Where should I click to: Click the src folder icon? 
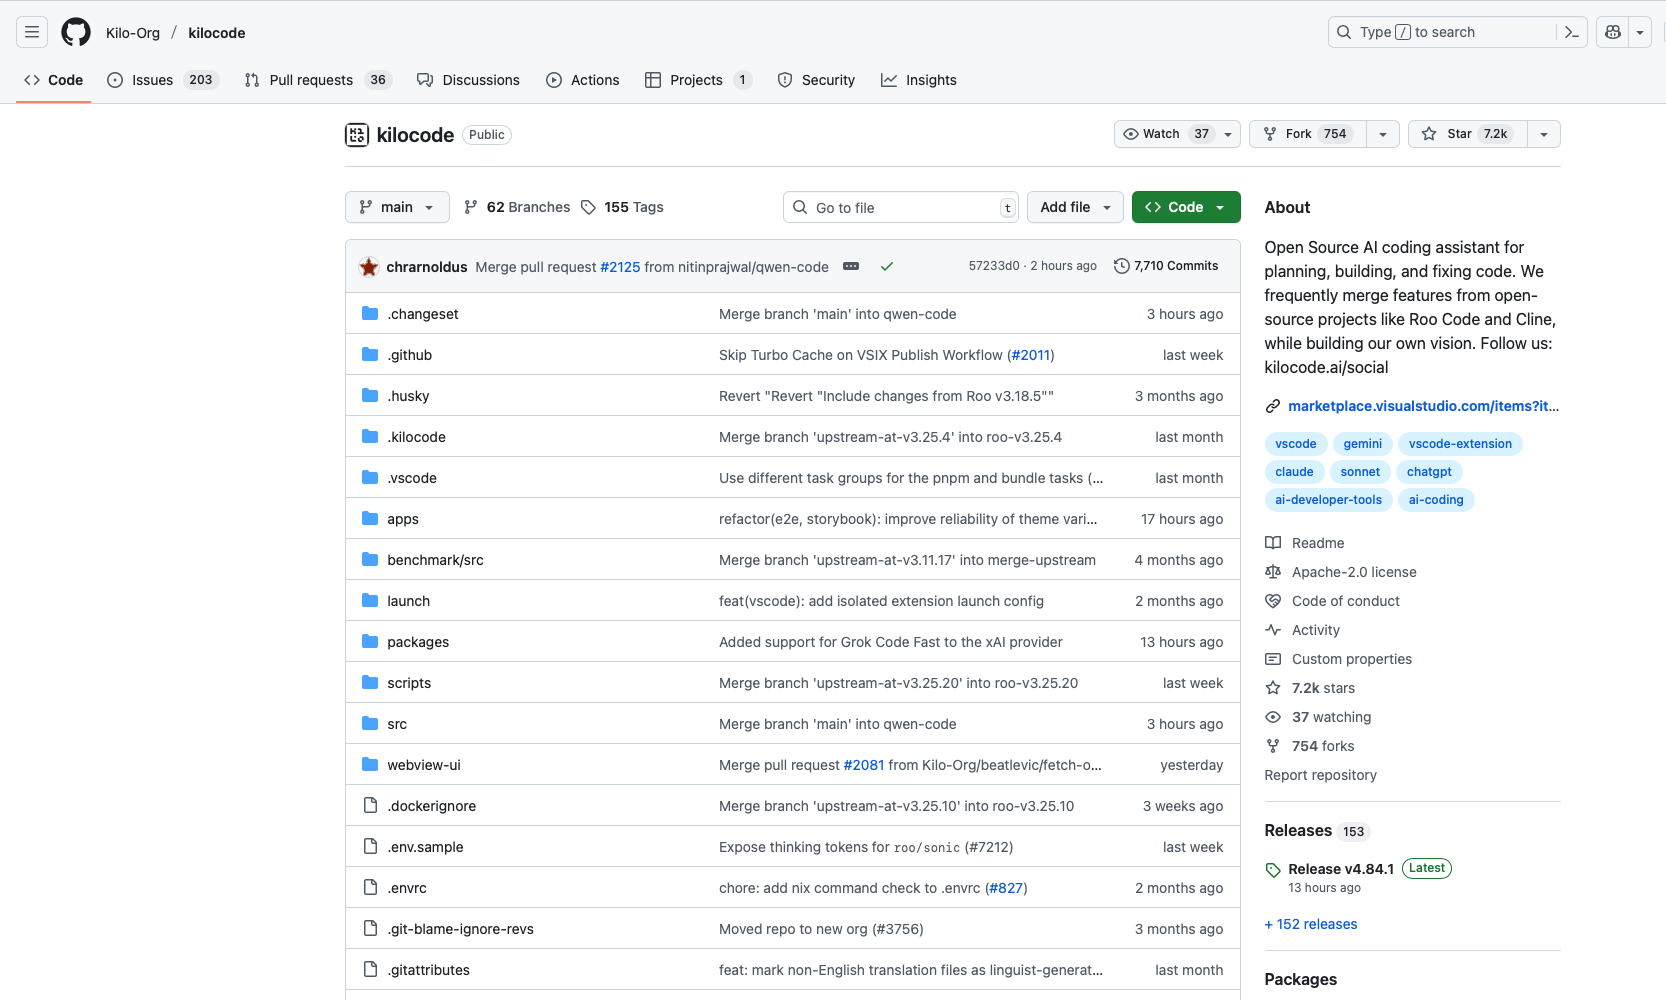370,724
